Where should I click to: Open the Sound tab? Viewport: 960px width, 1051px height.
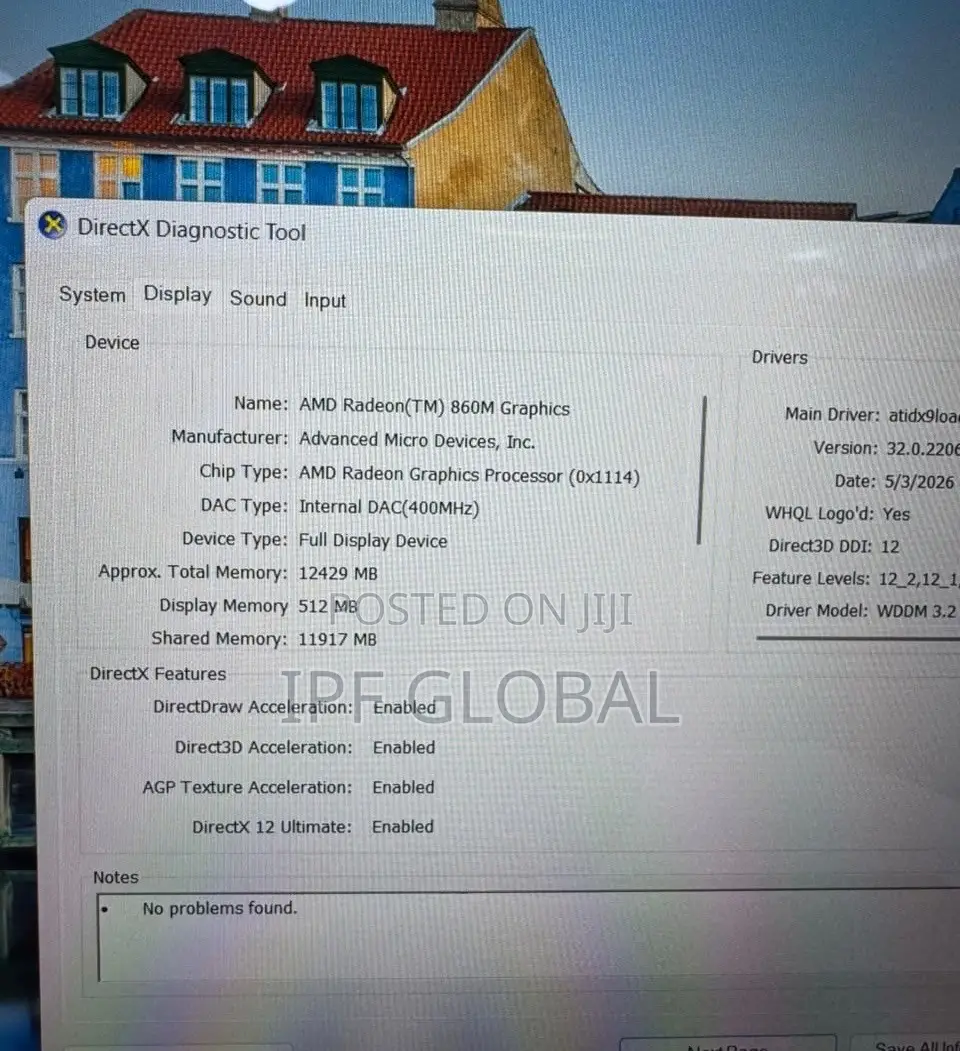pos(258,298)
